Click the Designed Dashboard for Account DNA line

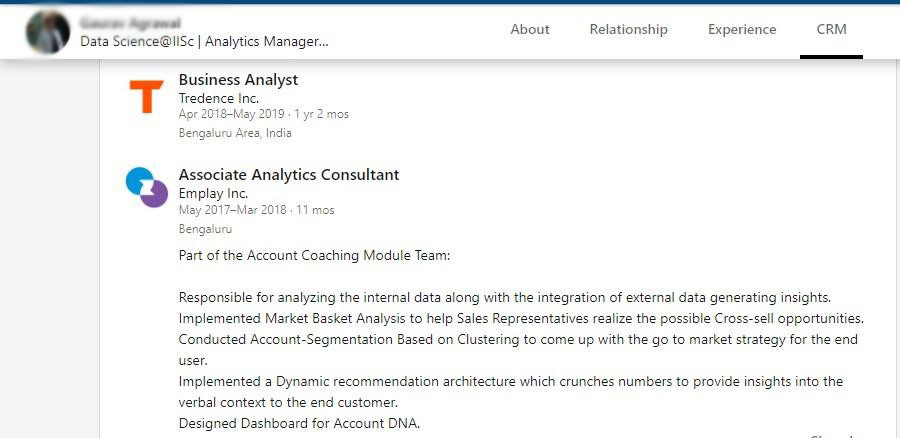(300, 424)
